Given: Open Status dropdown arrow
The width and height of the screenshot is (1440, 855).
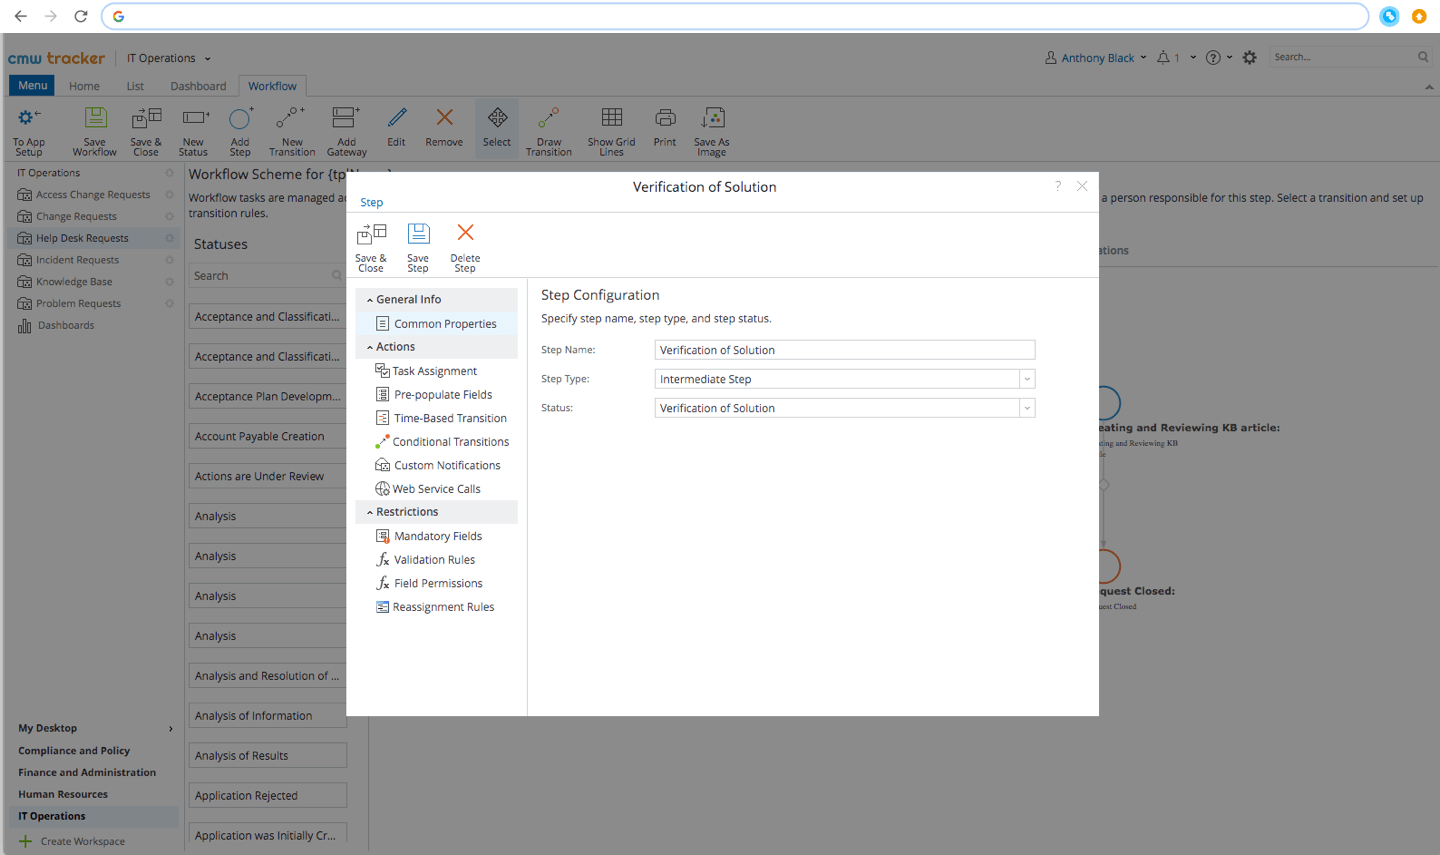Looking at the screenshot, I should pos(1027,408).
